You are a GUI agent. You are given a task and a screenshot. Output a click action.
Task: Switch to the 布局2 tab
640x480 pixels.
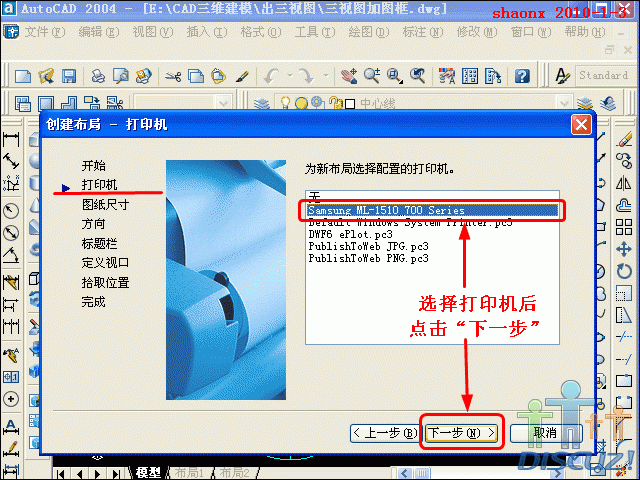pos(234,473)
